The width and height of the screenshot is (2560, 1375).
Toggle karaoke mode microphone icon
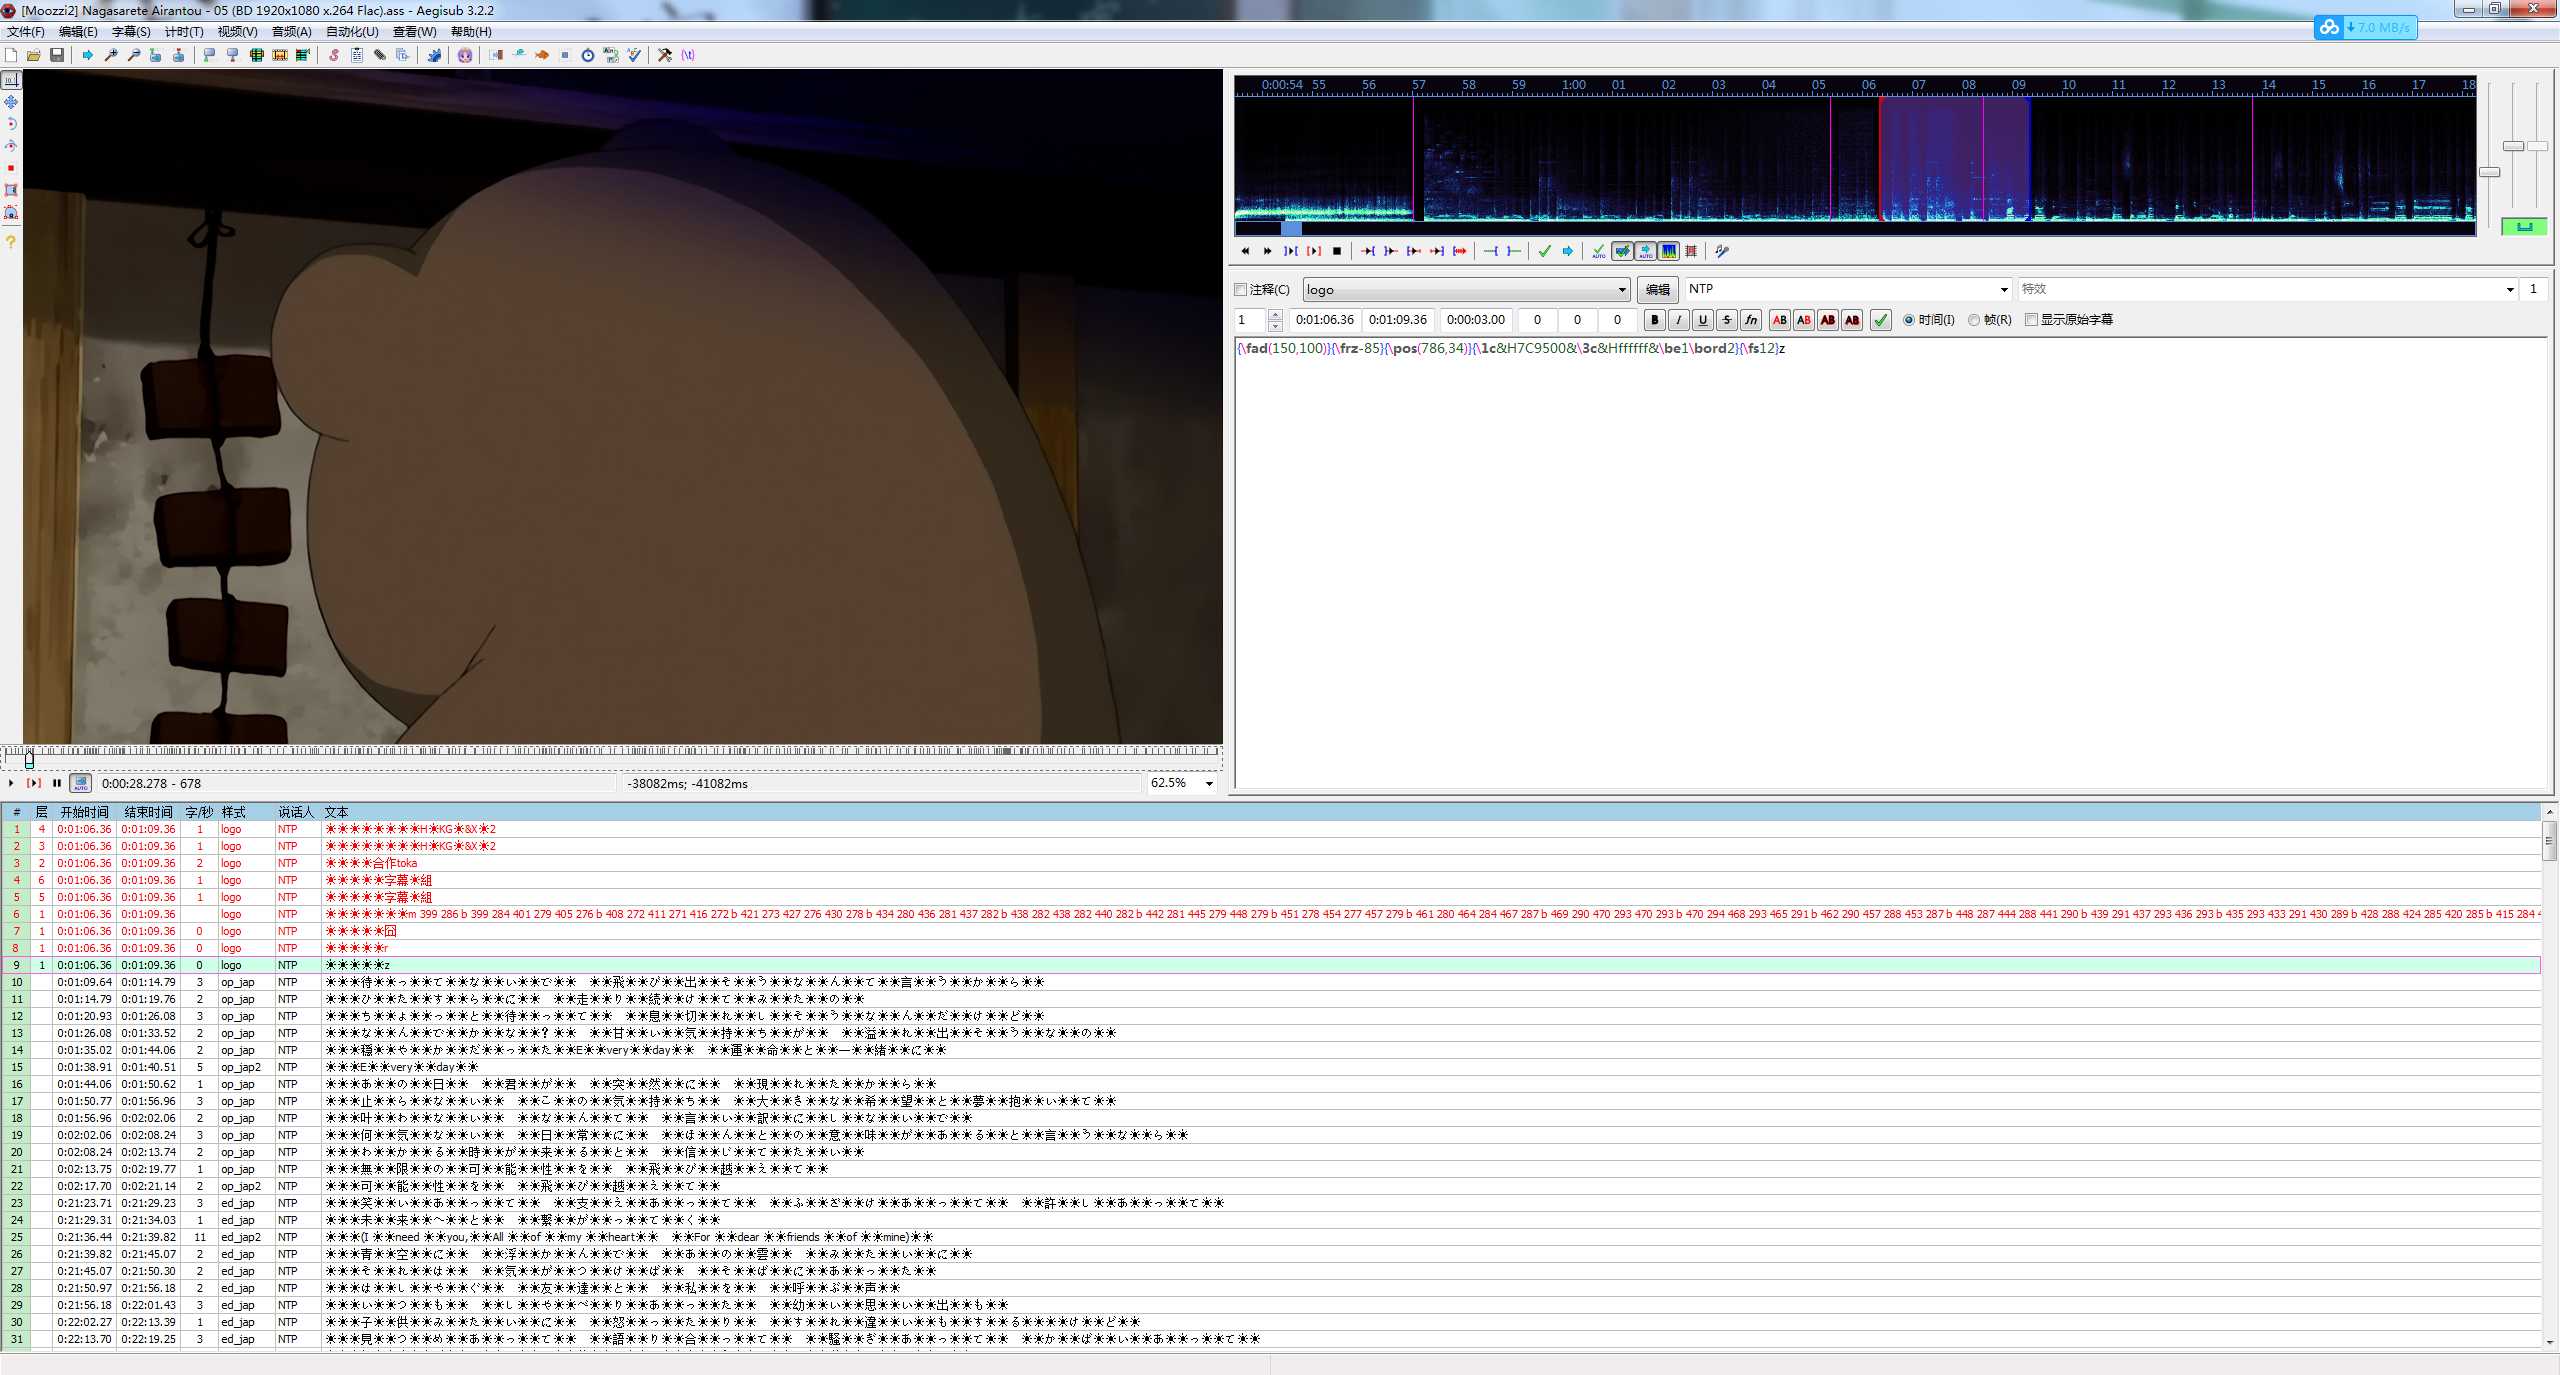(x=1722, y=251)
